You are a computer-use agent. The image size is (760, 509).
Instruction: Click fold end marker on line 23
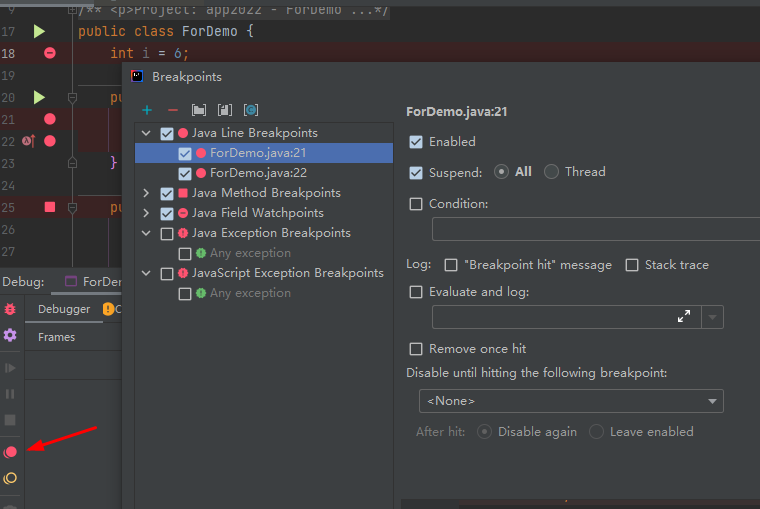point(72,163)
